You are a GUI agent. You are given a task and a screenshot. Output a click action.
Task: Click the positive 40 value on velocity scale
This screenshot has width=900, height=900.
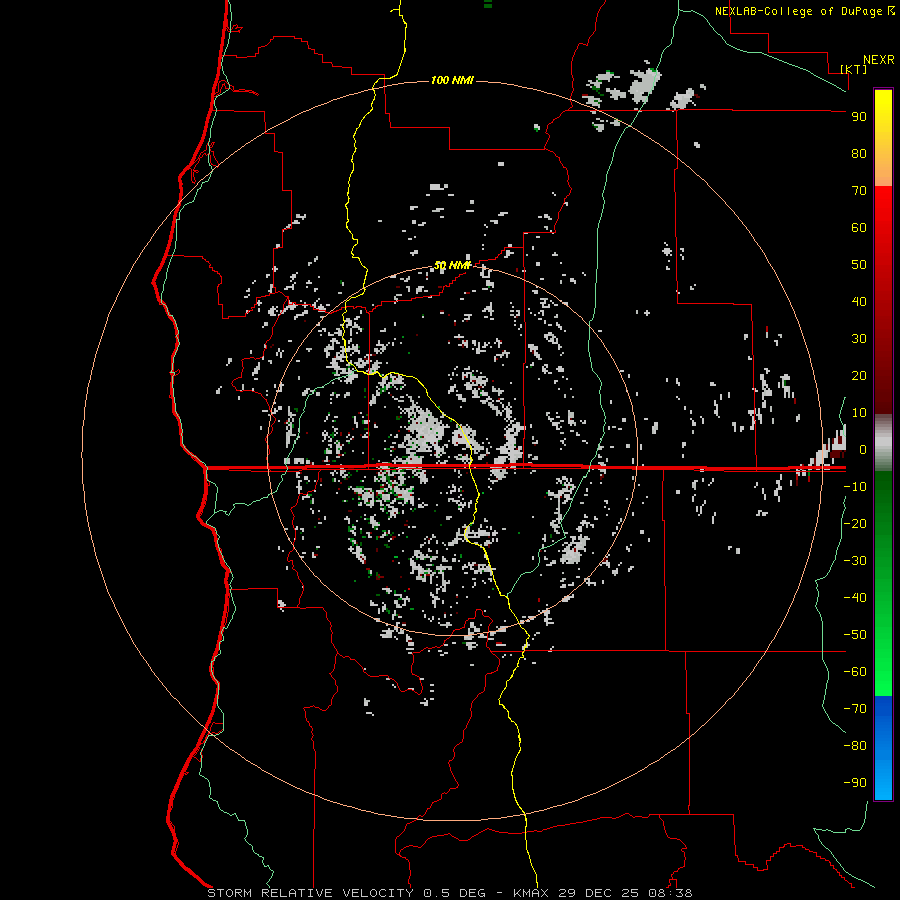pyautogui.click(x=859, y=302)
